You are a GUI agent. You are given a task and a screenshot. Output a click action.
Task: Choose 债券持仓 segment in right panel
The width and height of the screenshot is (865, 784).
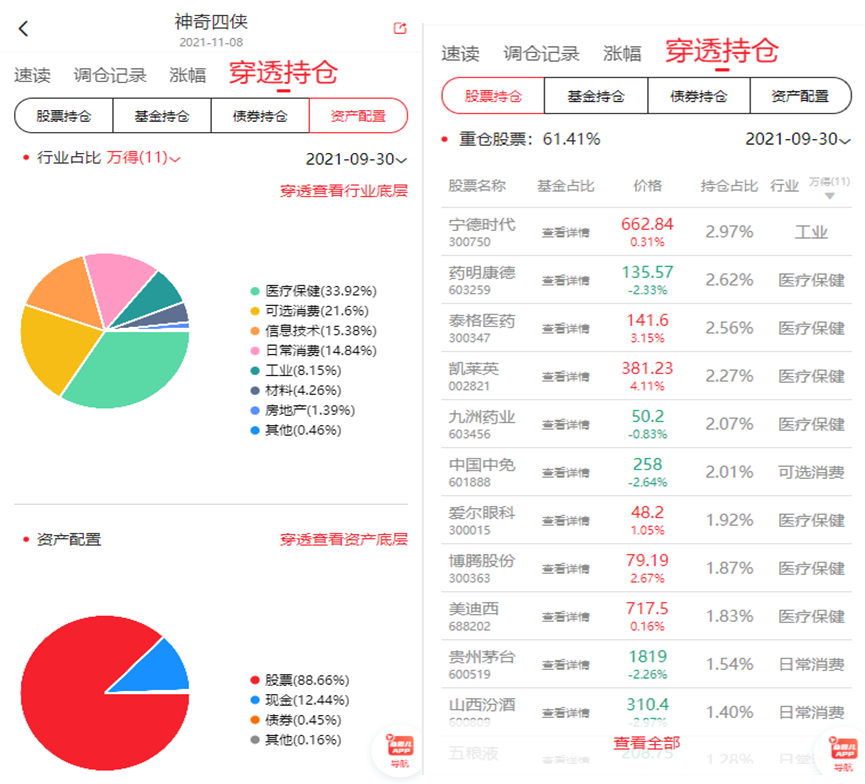pos(698,96)
